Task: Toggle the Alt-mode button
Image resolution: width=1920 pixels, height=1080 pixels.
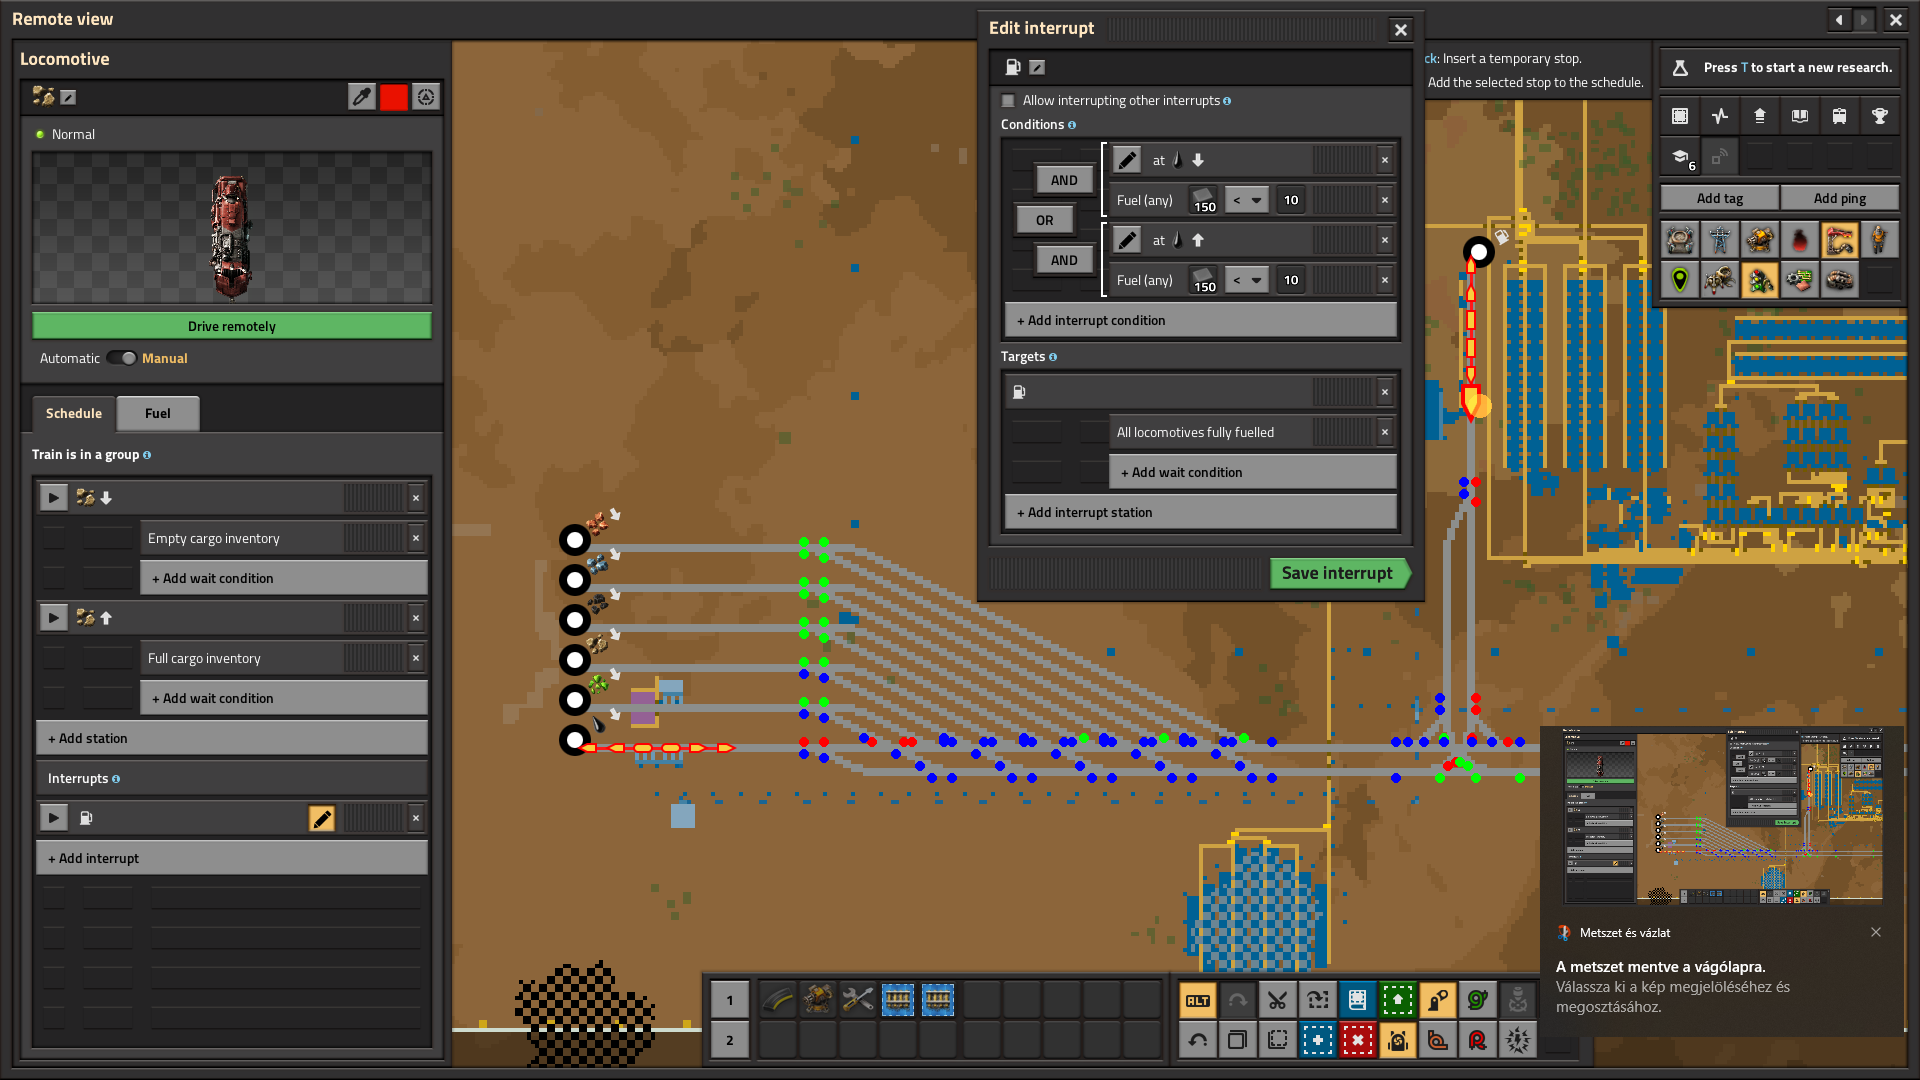Action: 1197,1000
